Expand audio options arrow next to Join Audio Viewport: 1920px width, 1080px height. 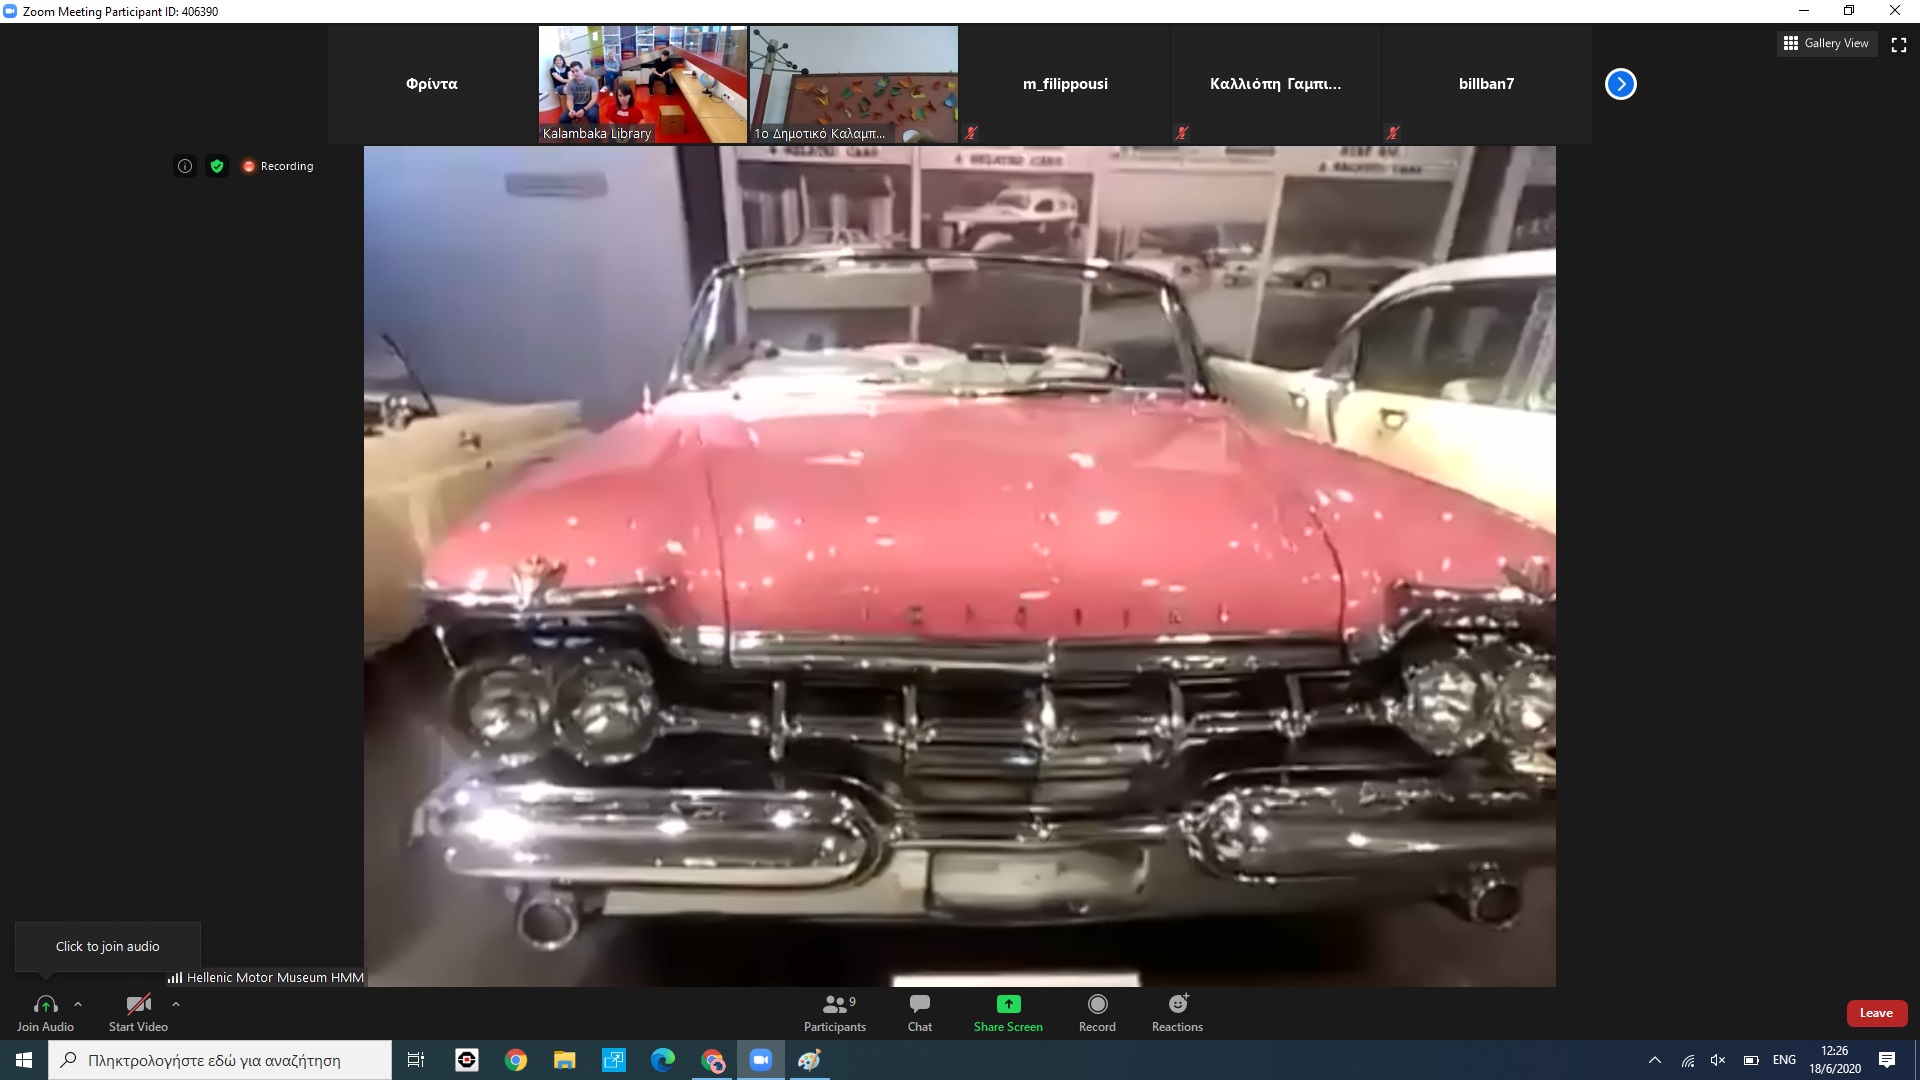(x=78, y=1004)
